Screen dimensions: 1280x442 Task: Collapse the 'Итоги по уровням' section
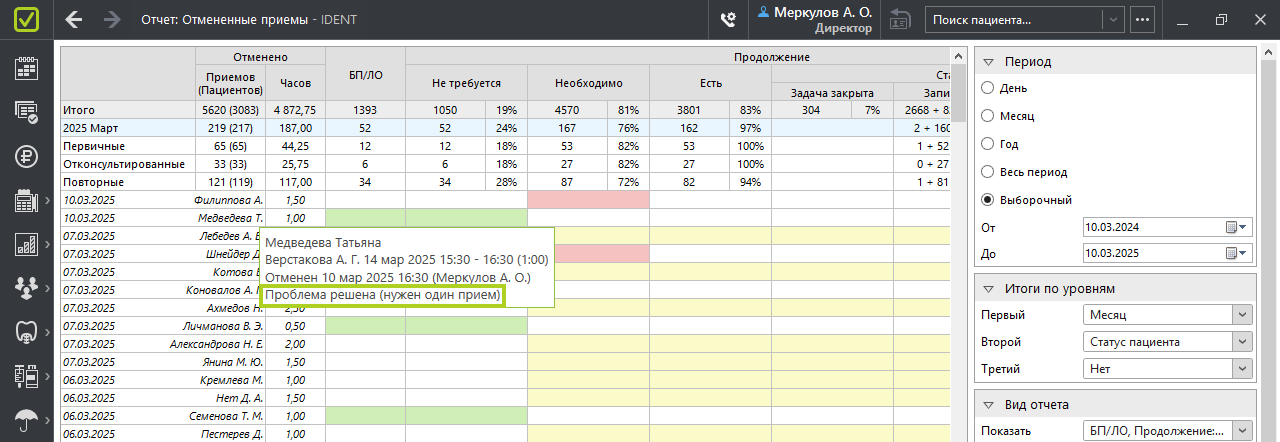coord(988,289)
